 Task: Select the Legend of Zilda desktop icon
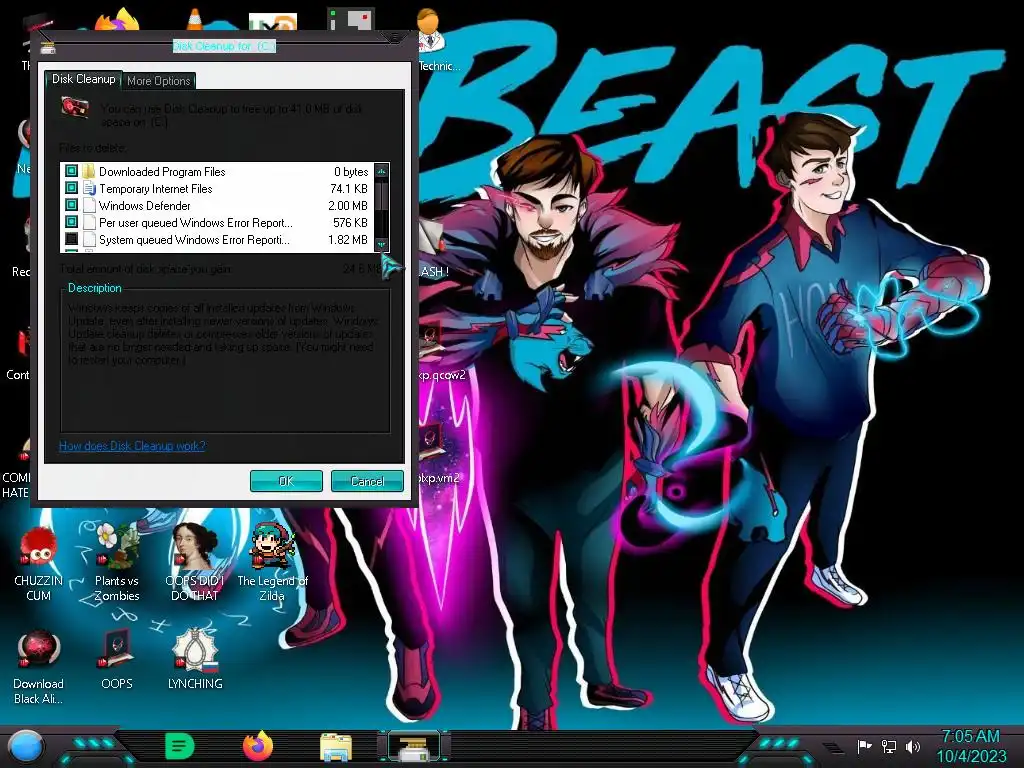coord(272,563)
